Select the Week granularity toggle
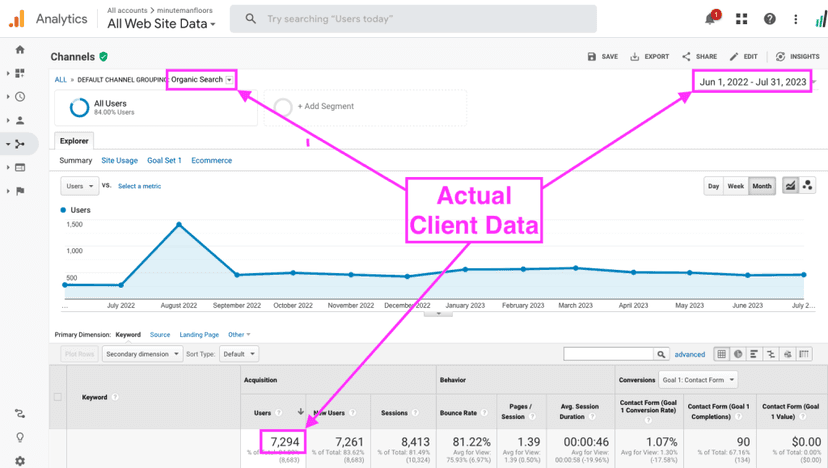 tap(735, 186)
